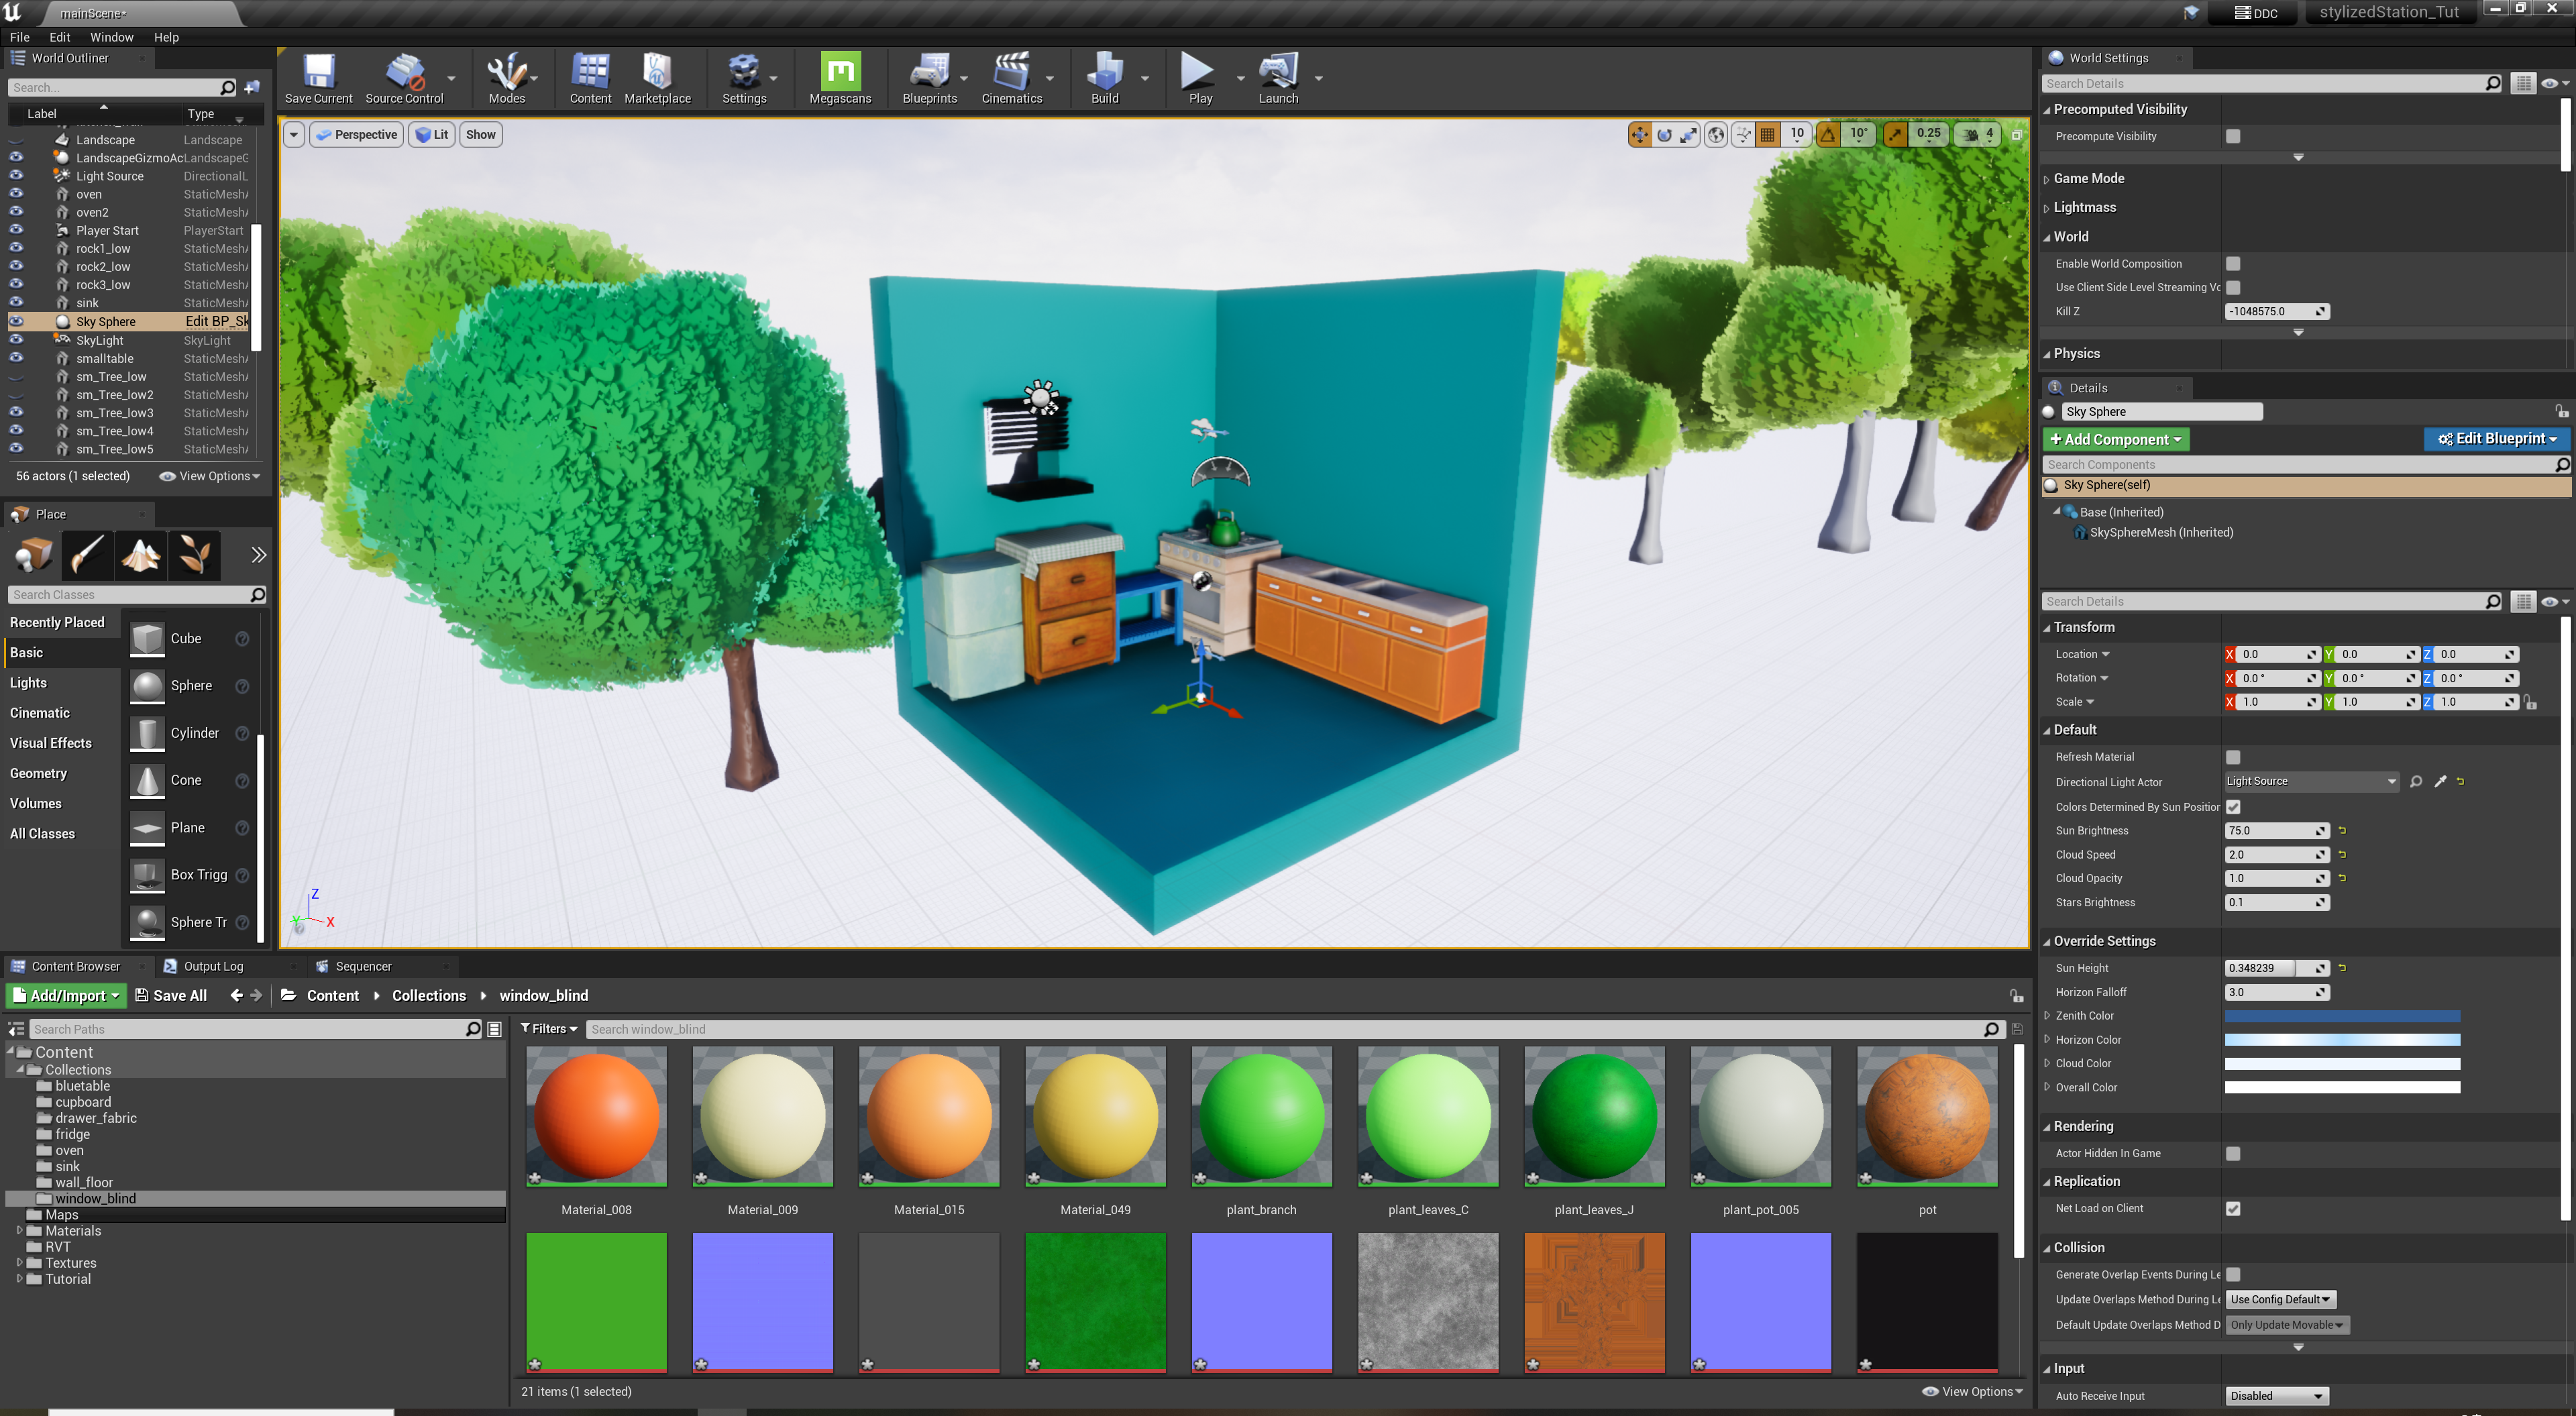Viewport: 2576px width, 1416px height.
Task: Expand the Game Mode section
Action: tap(2088, 178)
